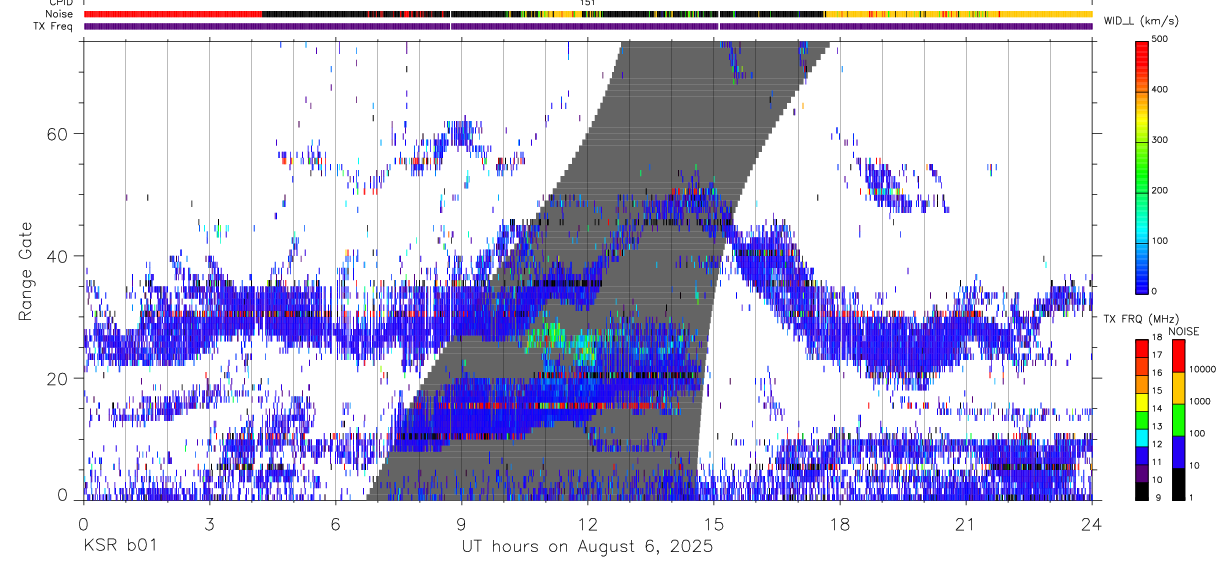
Task: Click the '6' UT hour axis tick
Action: (x=336, y=524)
